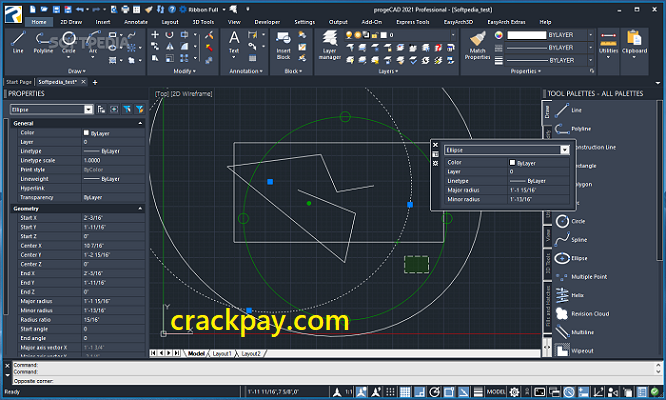Expand the Draw panel dropdown
The image size is (666, 400).
click(x=76, y=71)
